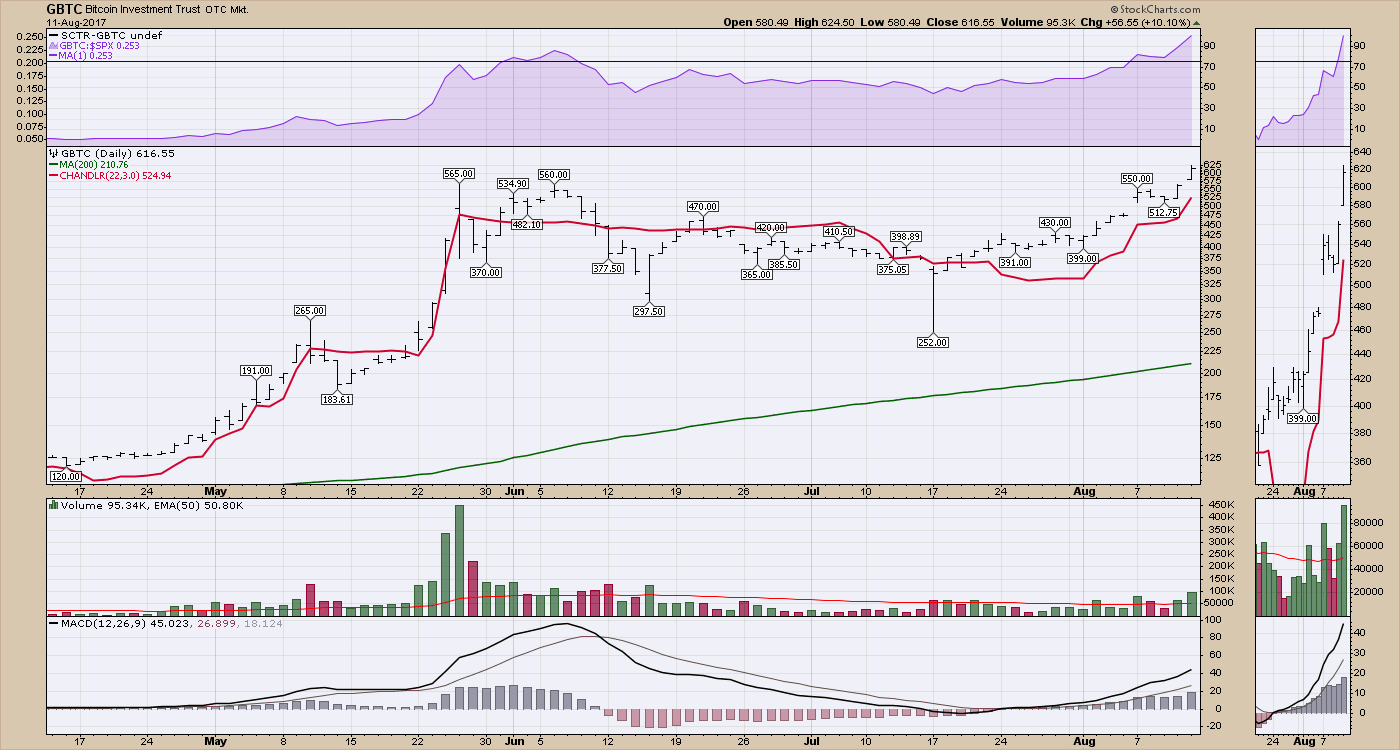The image size is (1400, 750).
Task: Click the GBTC ticker symbol title
Action: click(65, 8)
